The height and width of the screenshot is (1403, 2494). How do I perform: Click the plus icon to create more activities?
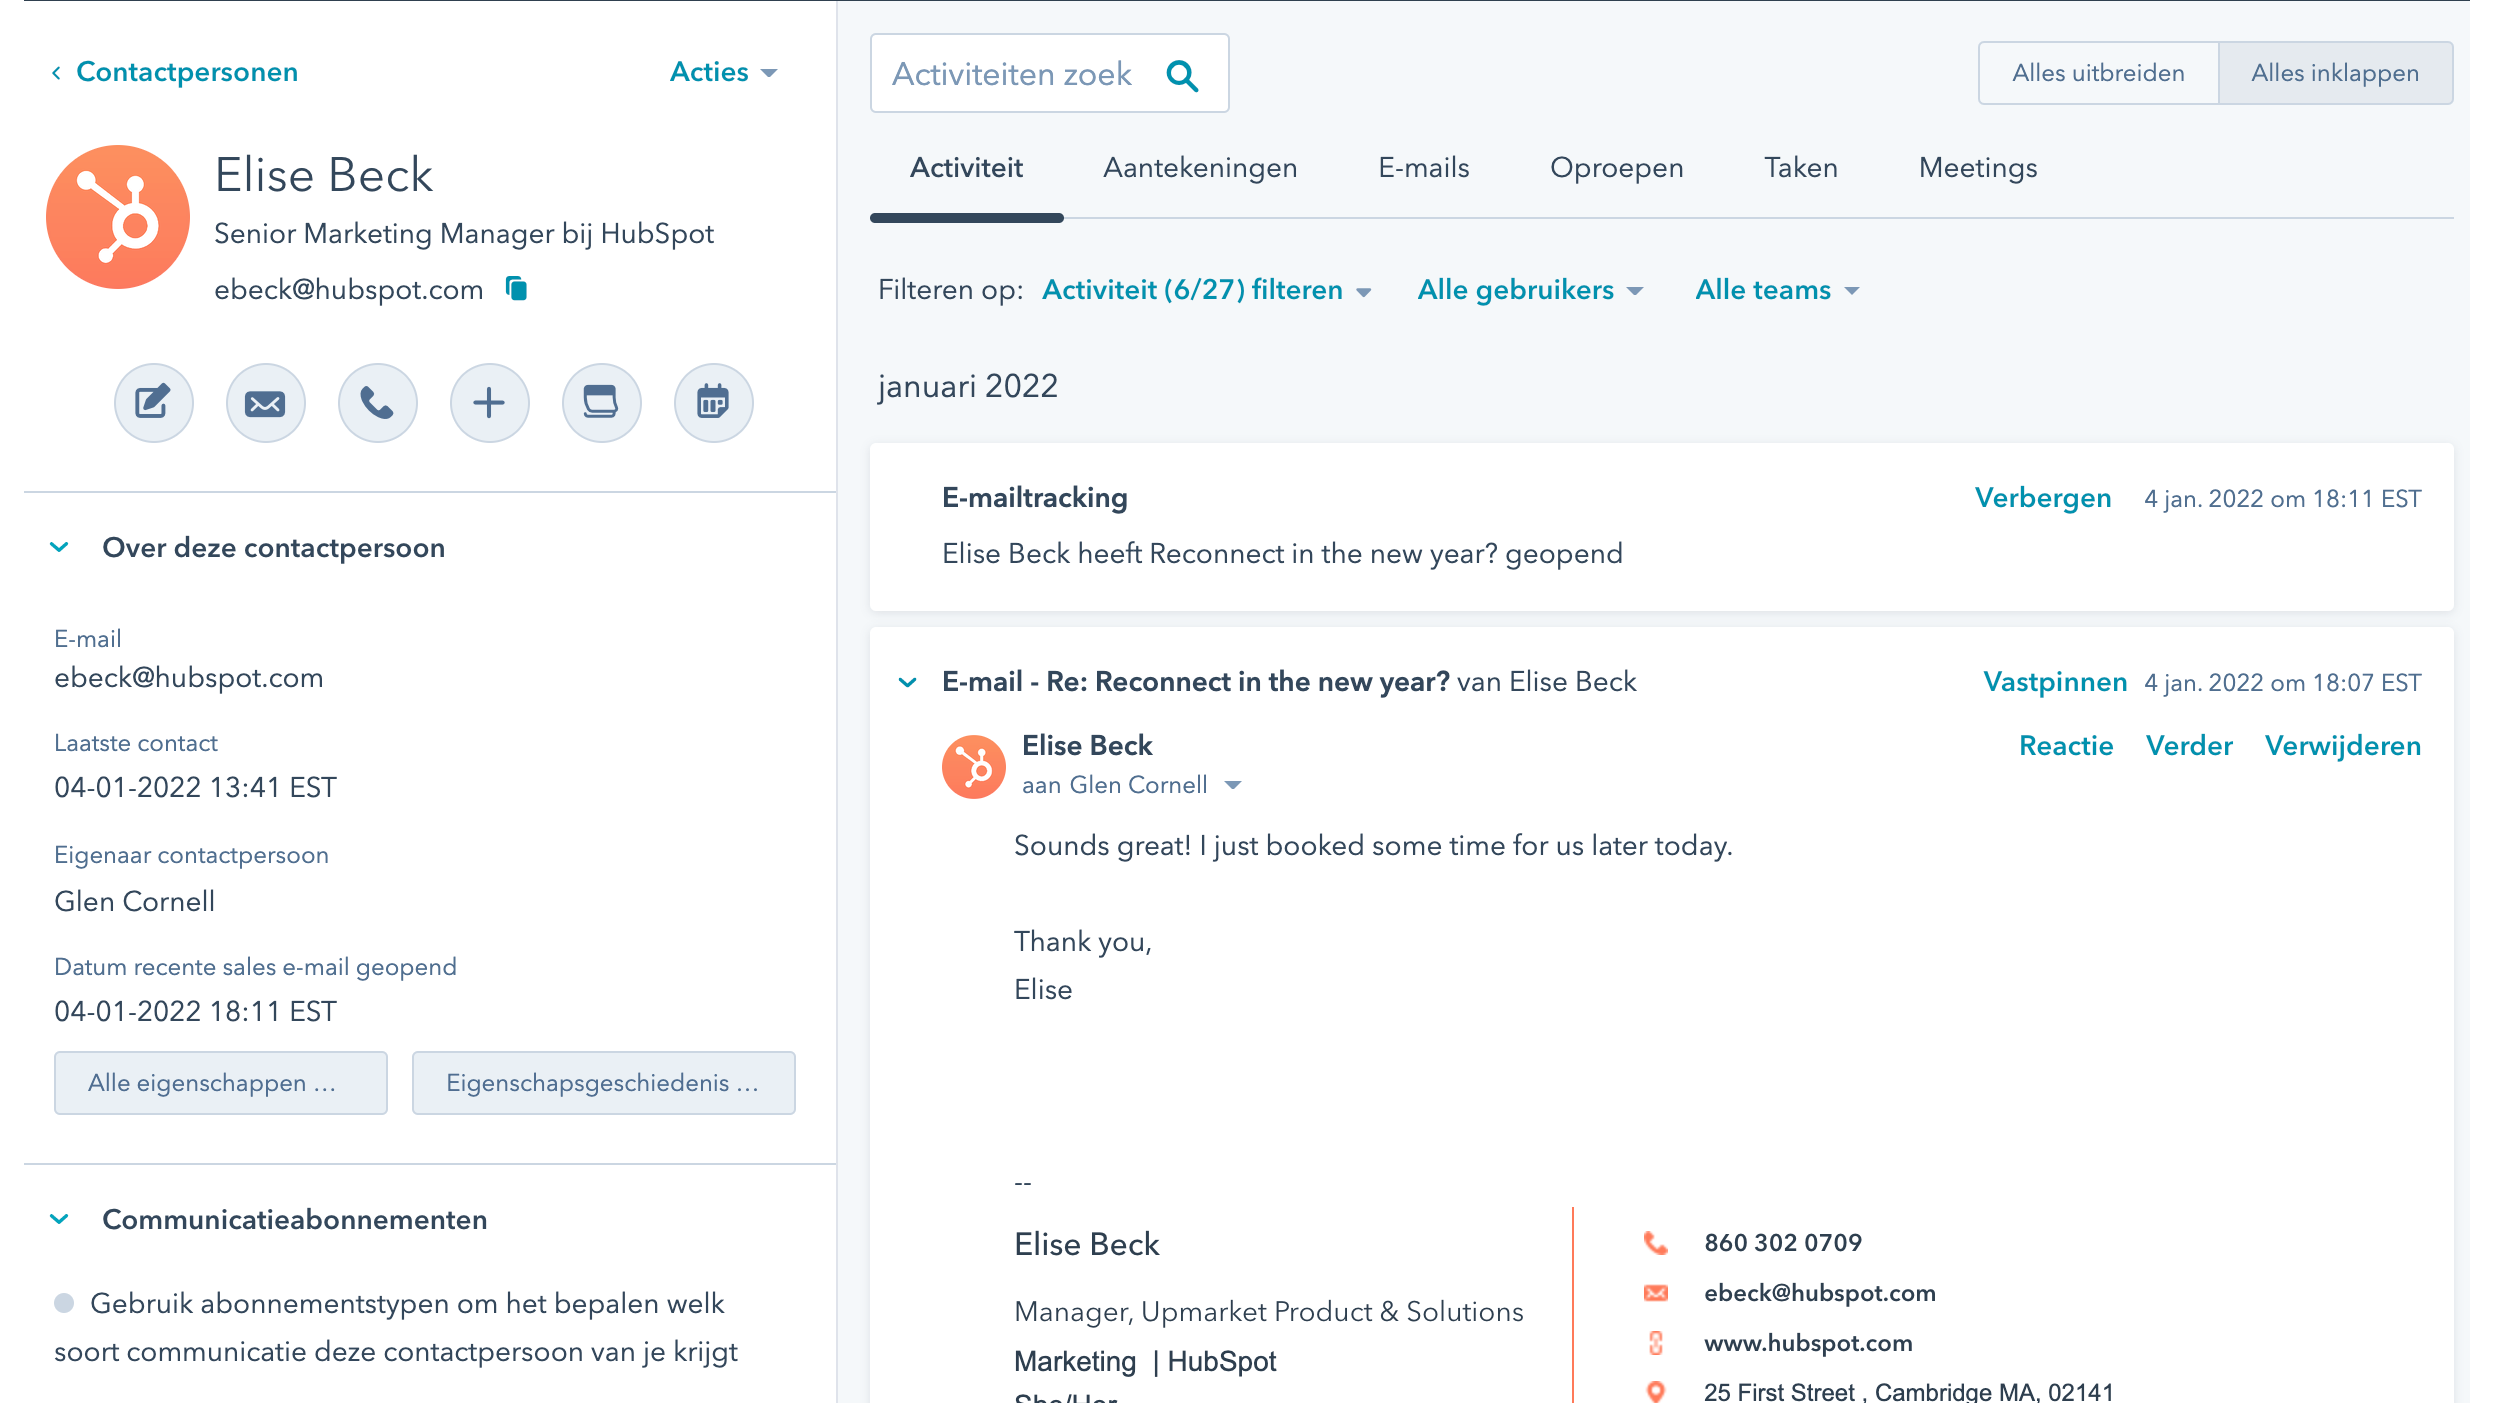[x=489, y=402]
